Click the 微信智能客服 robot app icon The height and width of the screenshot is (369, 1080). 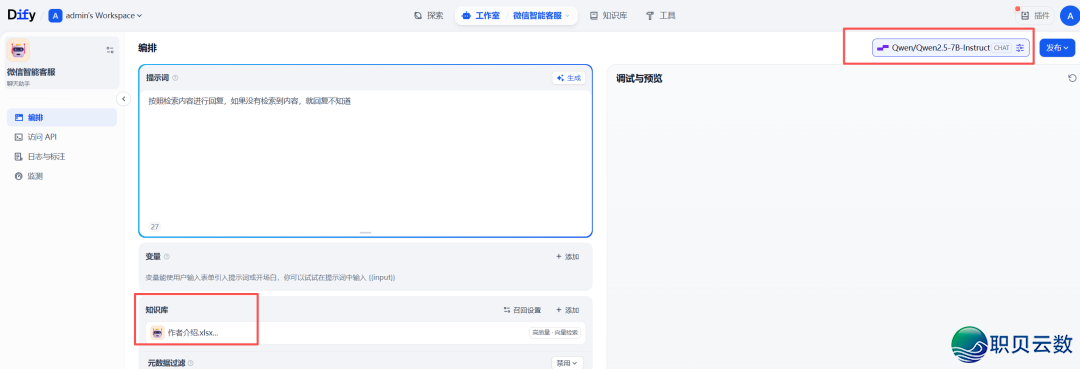point(18,50)
